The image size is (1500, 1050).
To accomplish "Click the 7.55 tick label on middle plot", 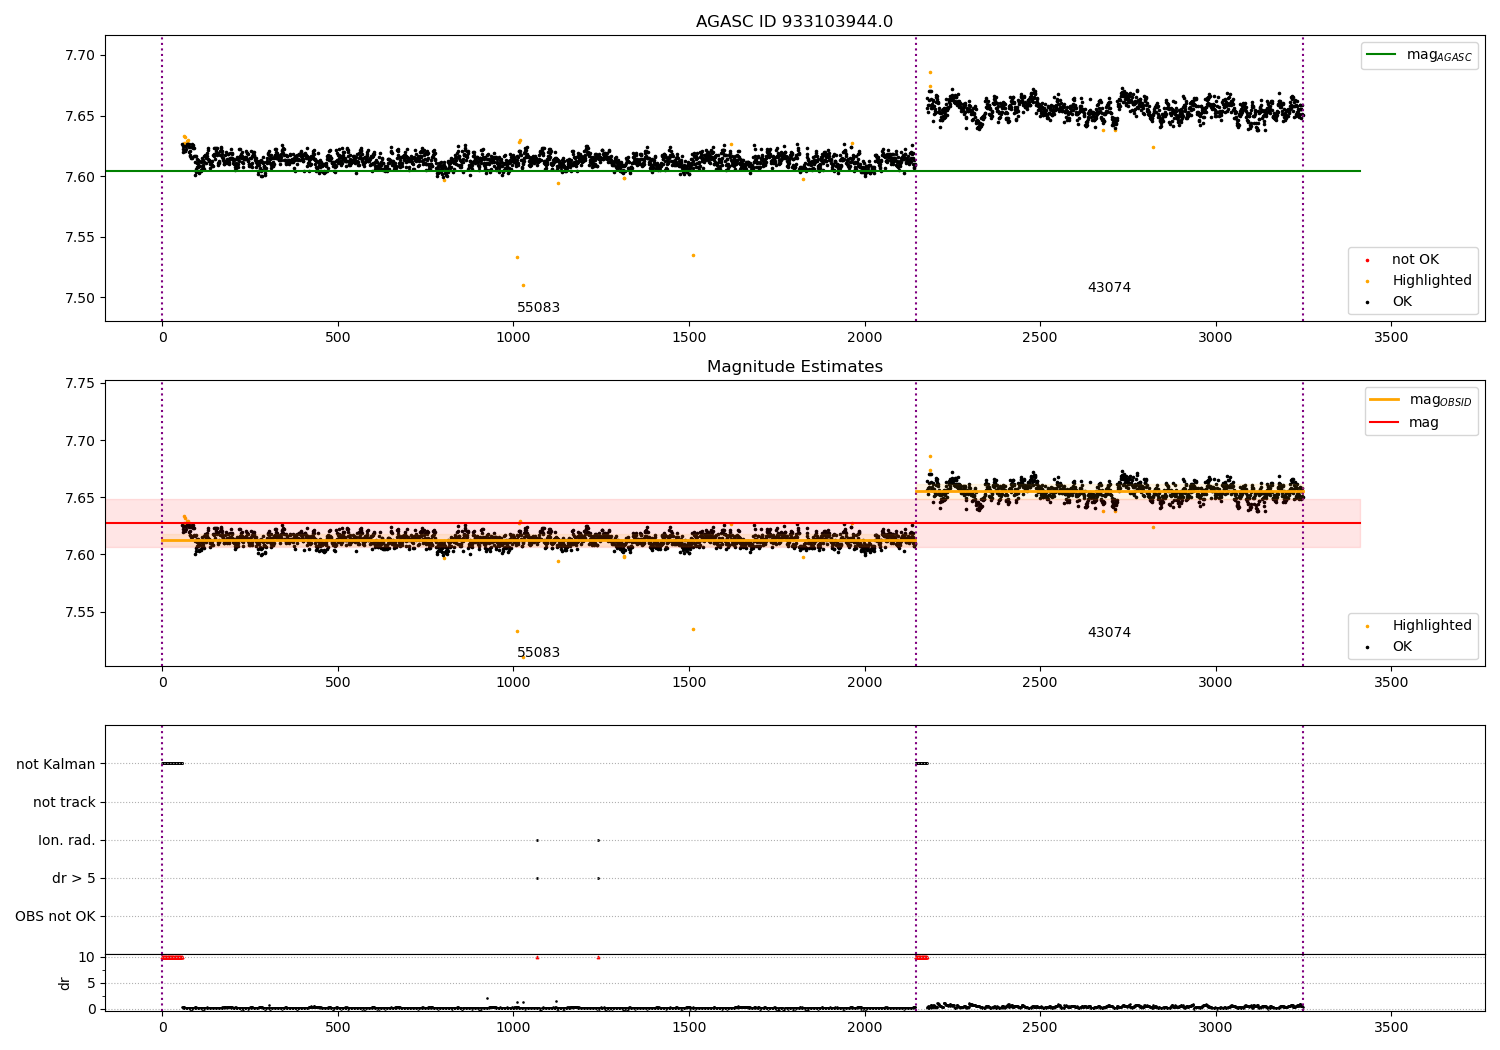I will point(80,612).
